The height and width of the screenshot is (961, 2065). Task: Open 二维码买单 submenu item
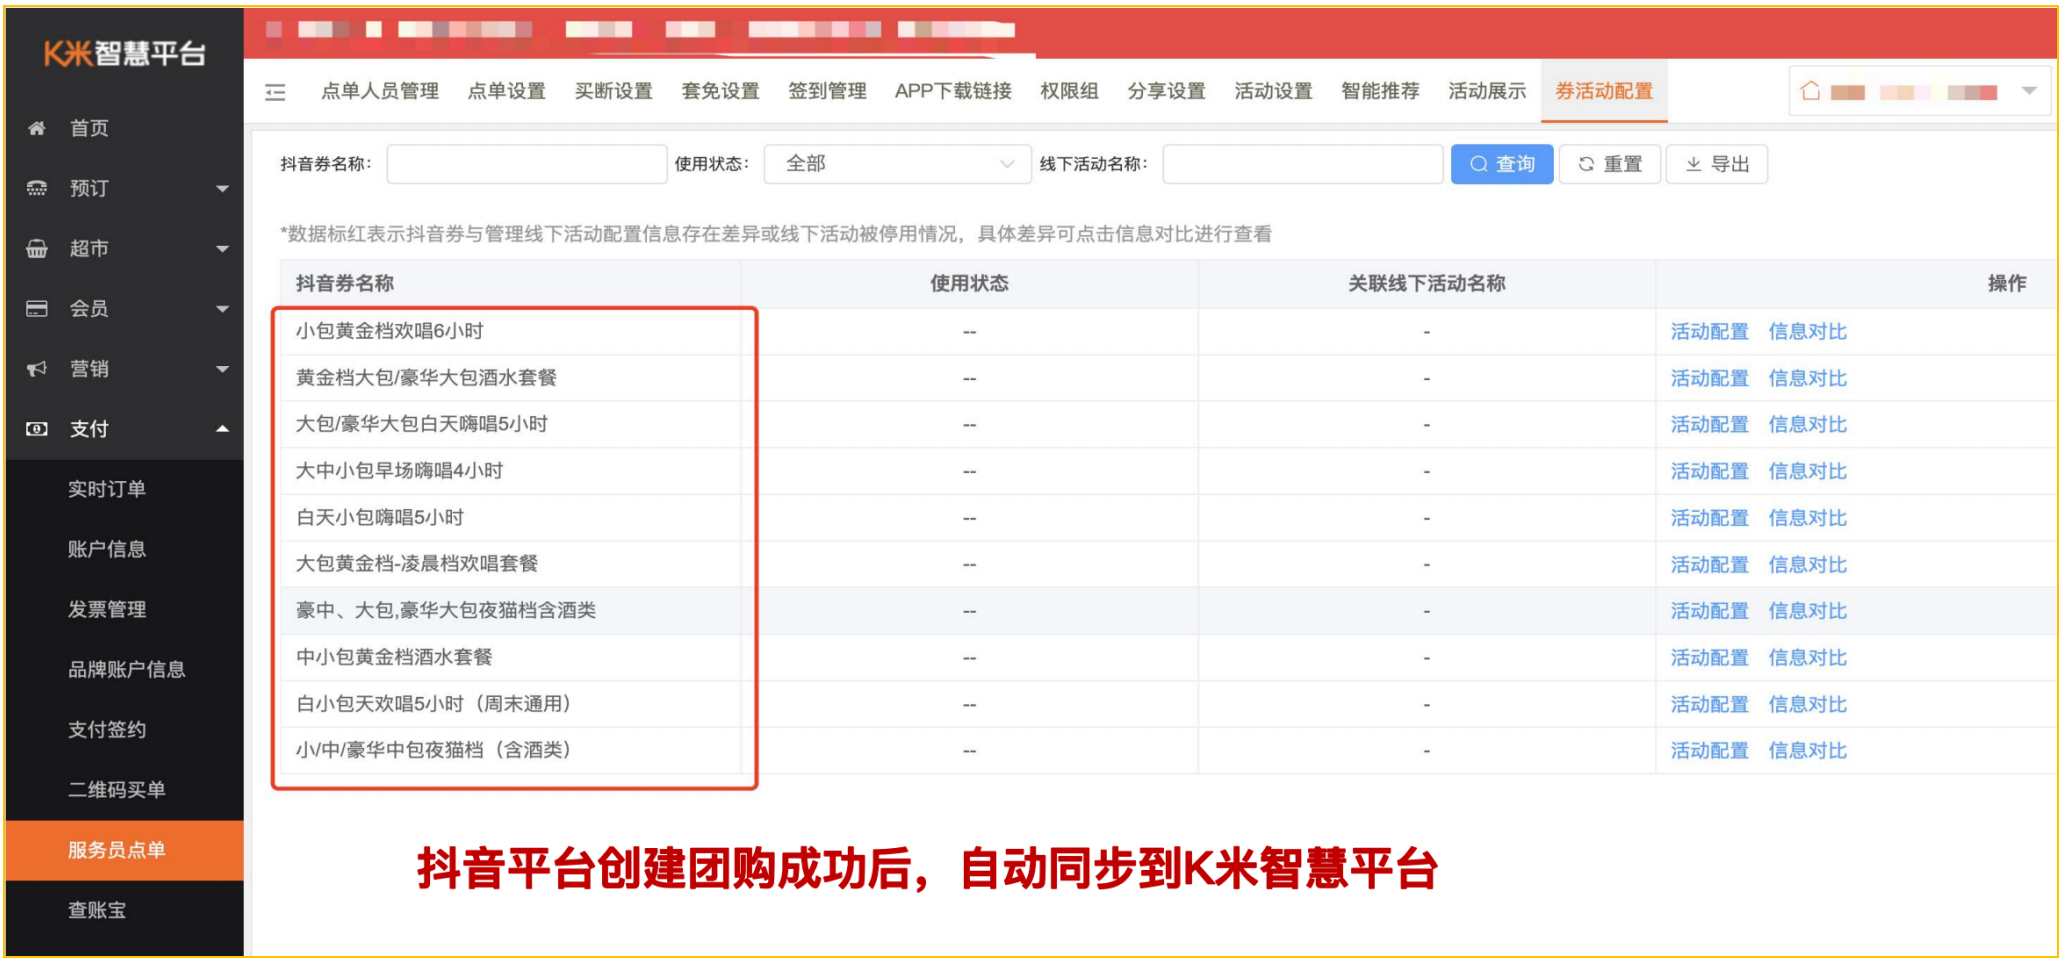[117, 790]
